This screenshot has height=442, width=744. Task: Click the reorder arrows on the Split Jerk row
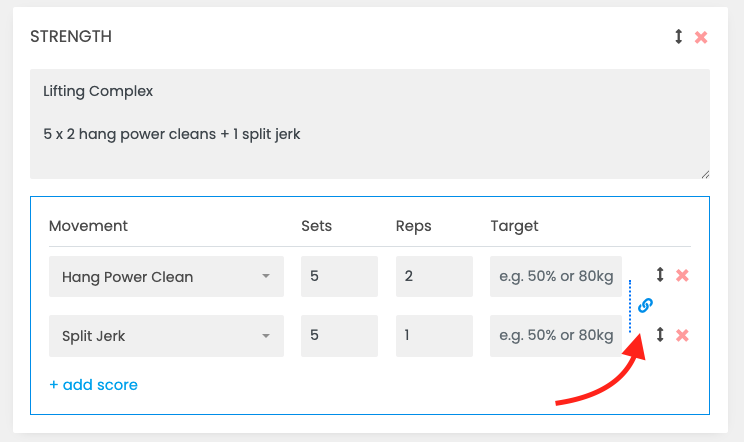click(660, 334)
